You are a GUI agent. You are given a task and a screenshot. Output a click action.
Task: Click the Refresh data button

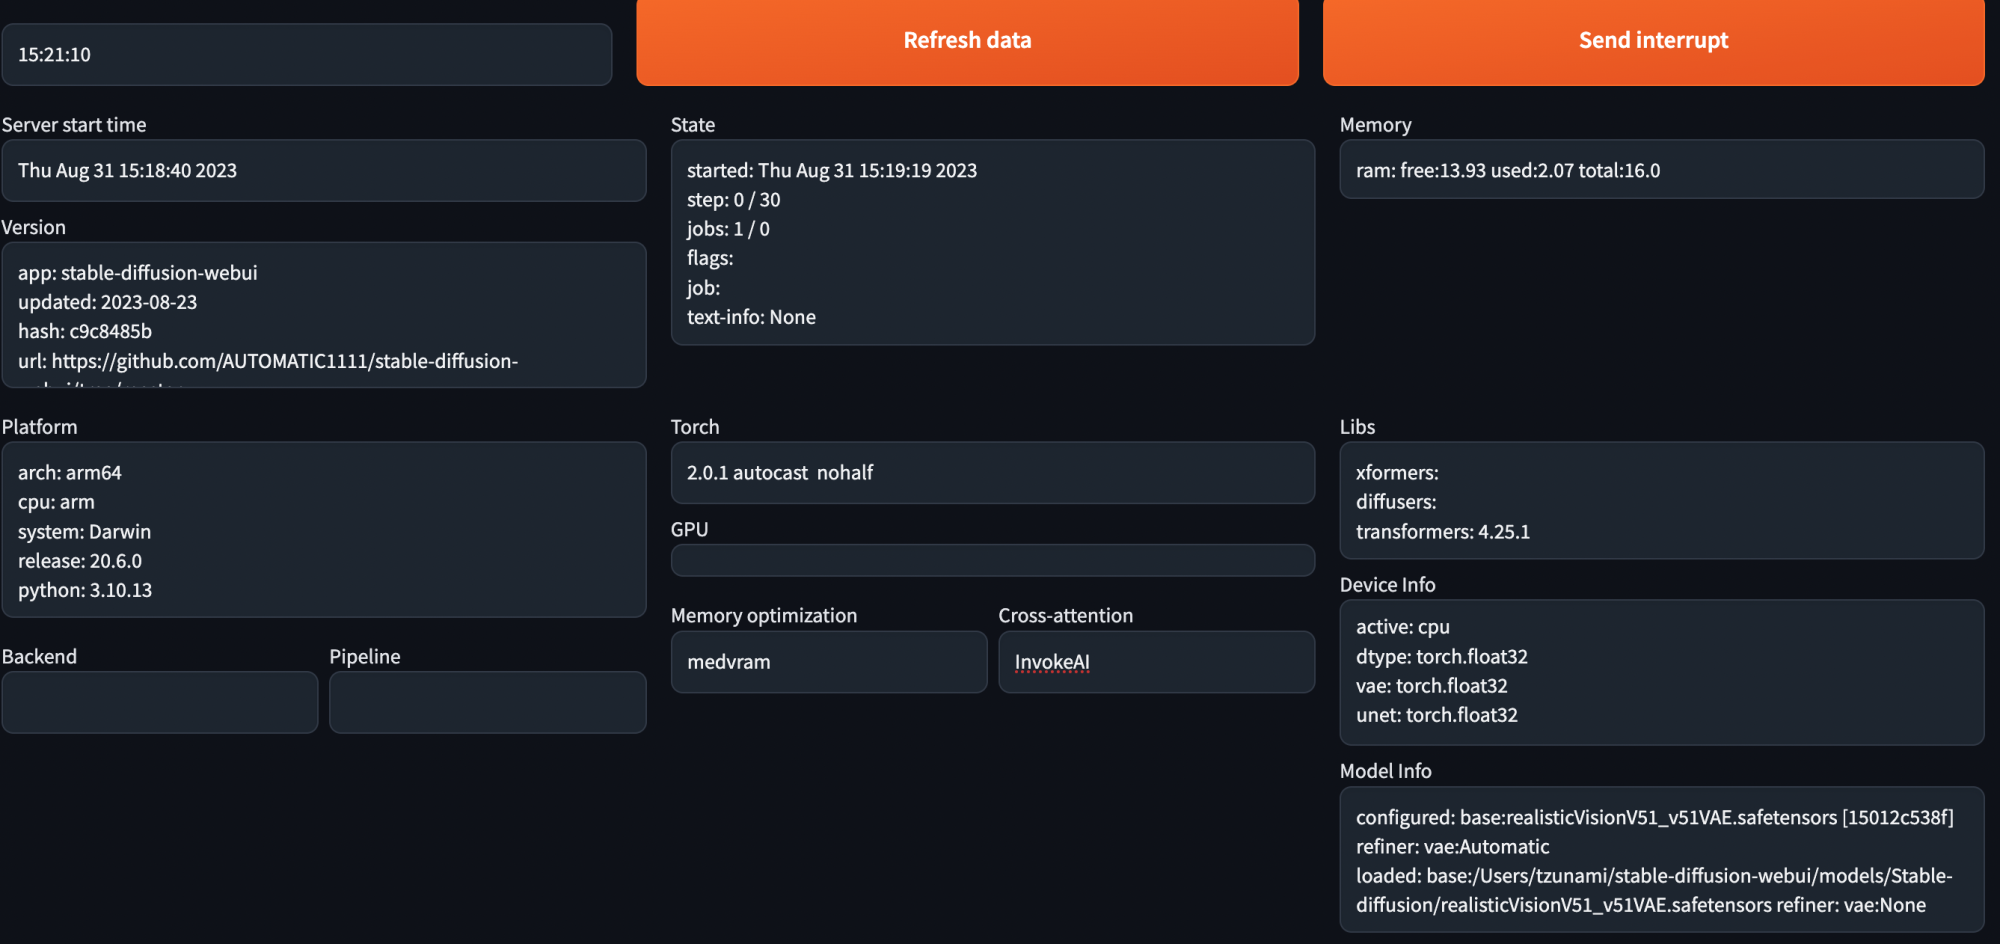click(967, 41)
